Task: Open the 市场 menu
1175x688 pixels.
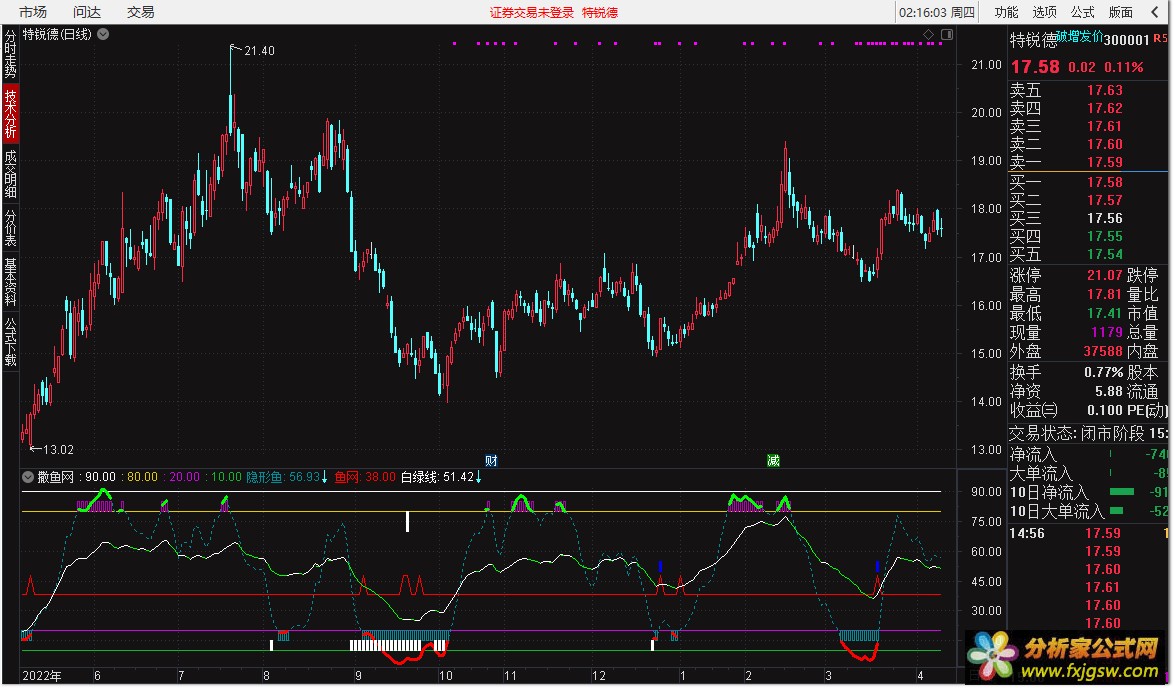Action: pos(32,12)
